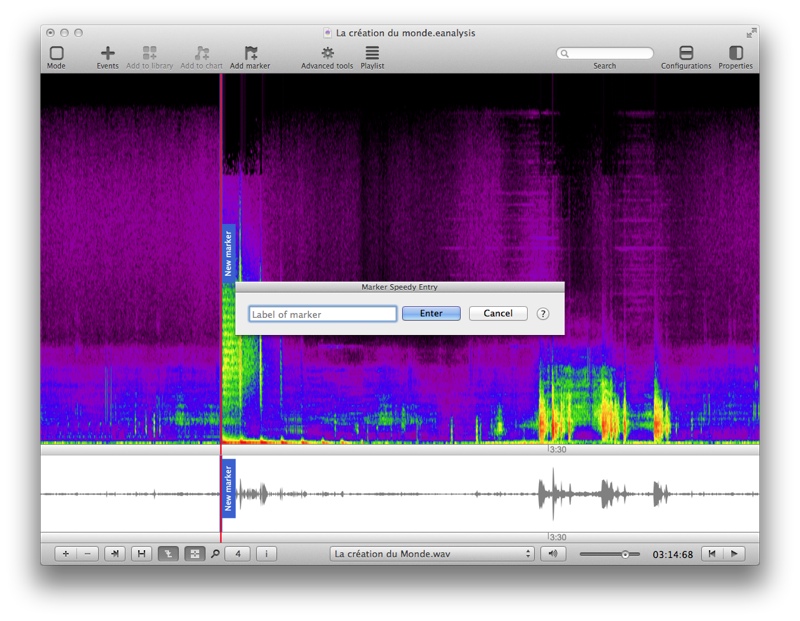Click the document icon in title bar
The height and width of the screenshot is (621, 800).
point(328,33)
